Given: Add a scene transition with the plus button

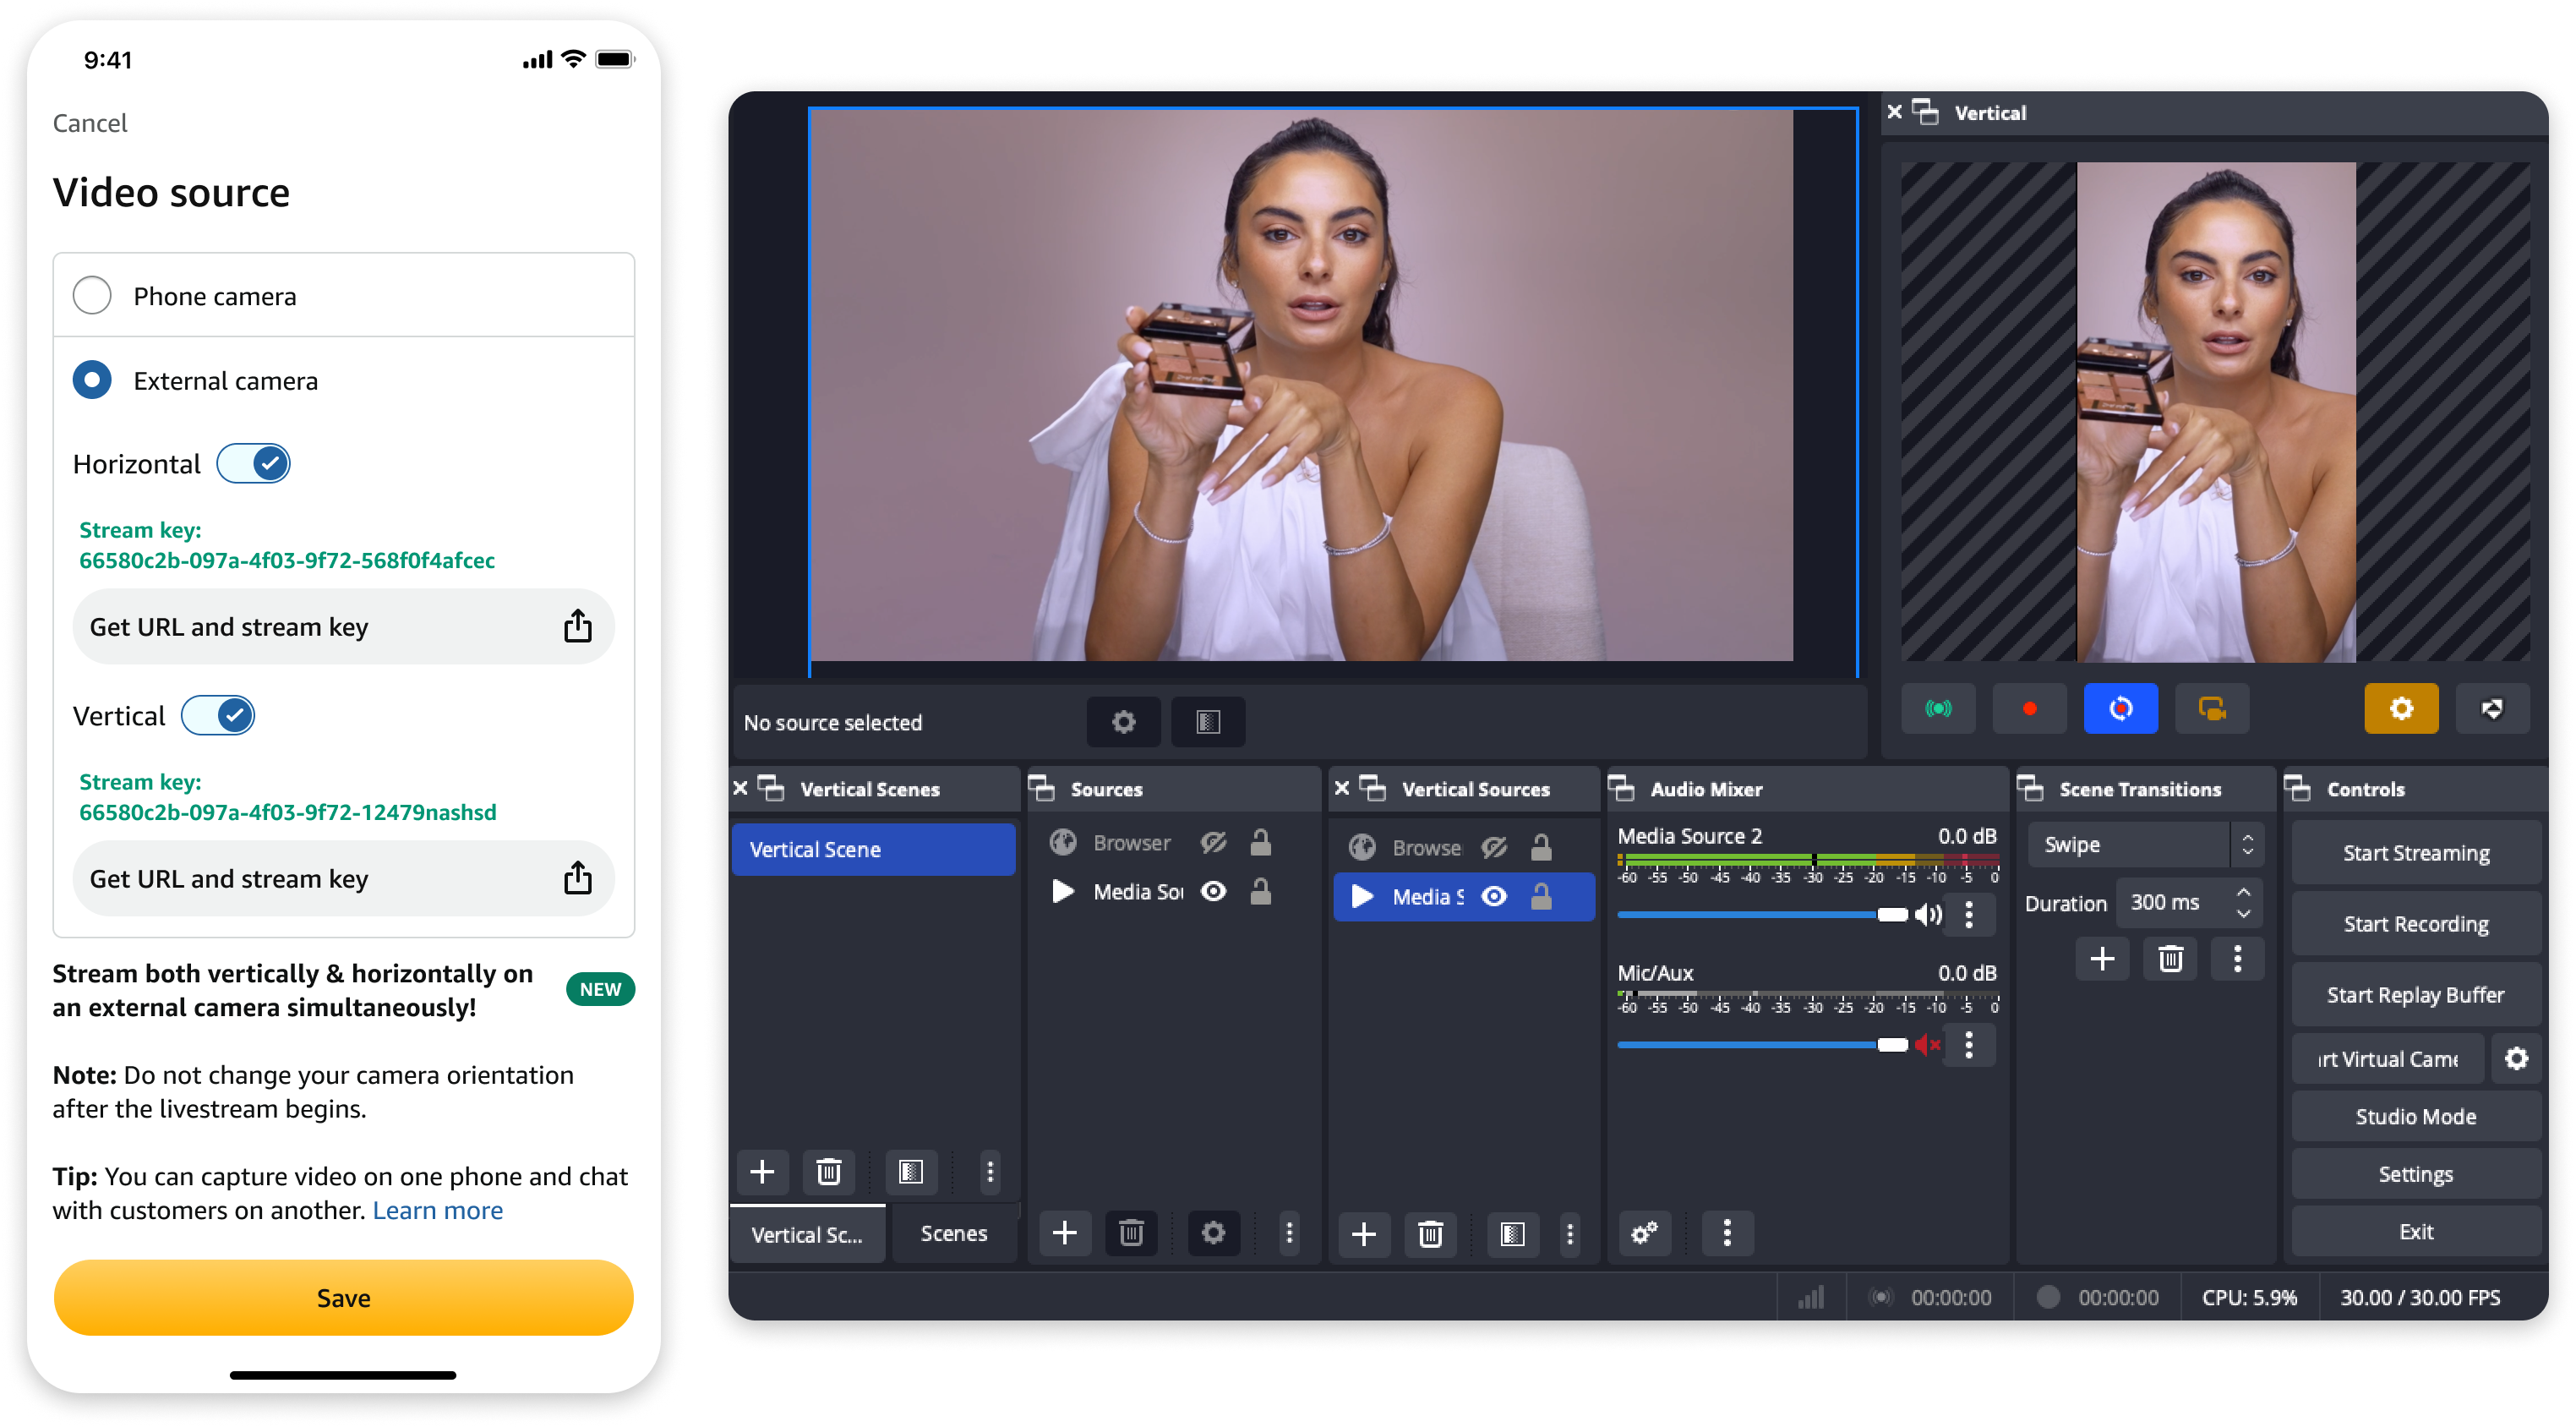Looking at the screenshot, I should click(2102, 959).
